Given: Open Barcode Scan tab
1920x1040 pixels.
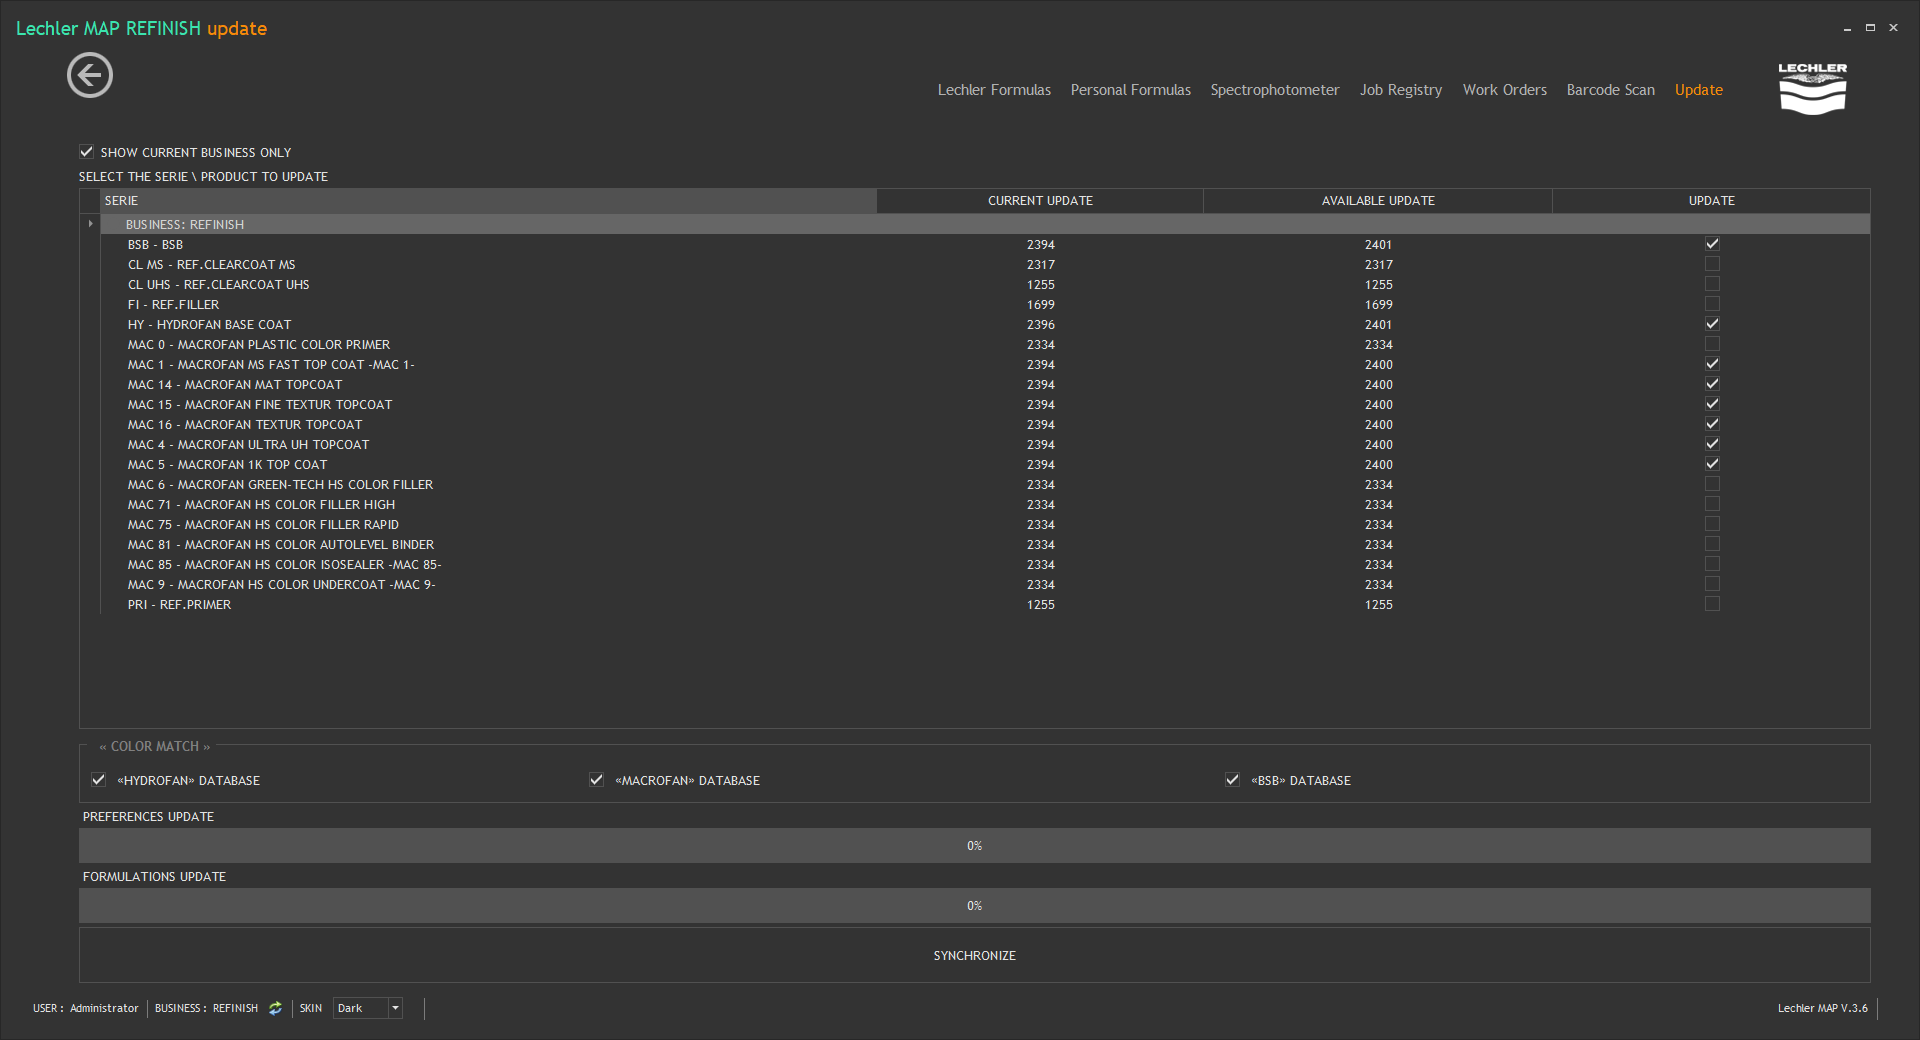Looking at the screenshot, I should point(1610,90).
